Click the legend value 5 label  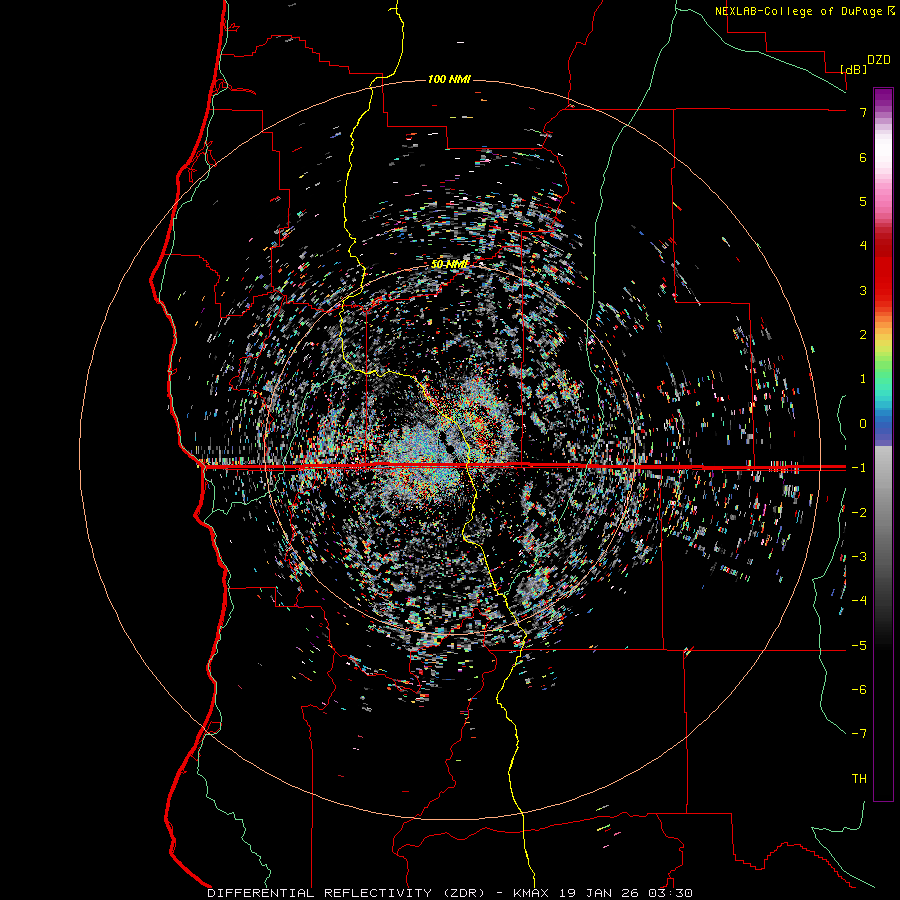(863, 201)
